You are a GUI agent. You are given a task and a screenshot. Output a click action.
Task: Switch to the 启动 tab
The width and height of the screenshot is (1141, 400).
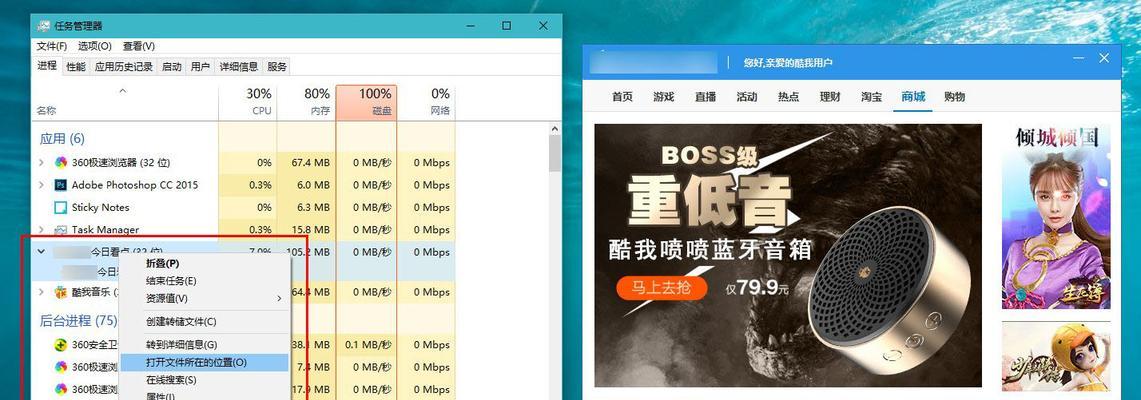[171, 67]
